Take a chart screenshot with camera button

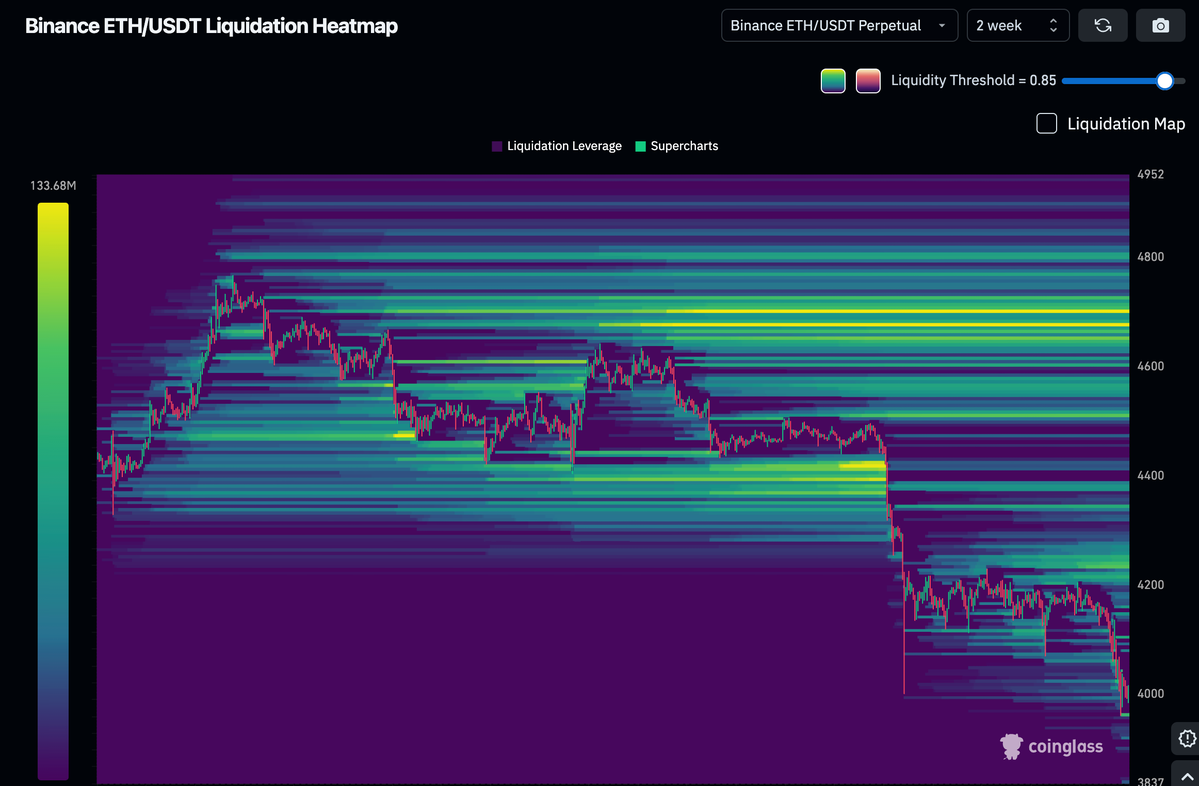pos(1160,25)
